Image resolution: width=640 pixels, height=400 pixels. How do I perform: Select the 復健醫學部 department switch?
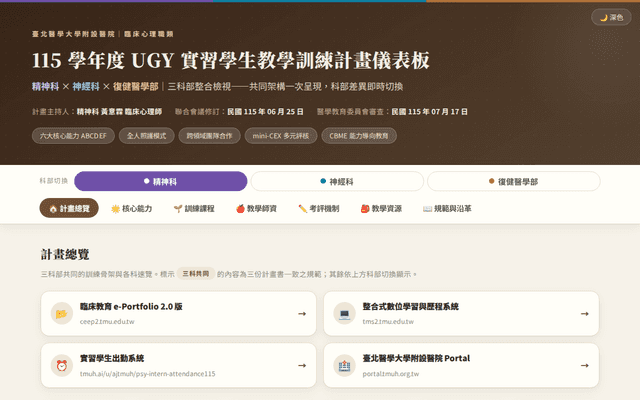513,181
